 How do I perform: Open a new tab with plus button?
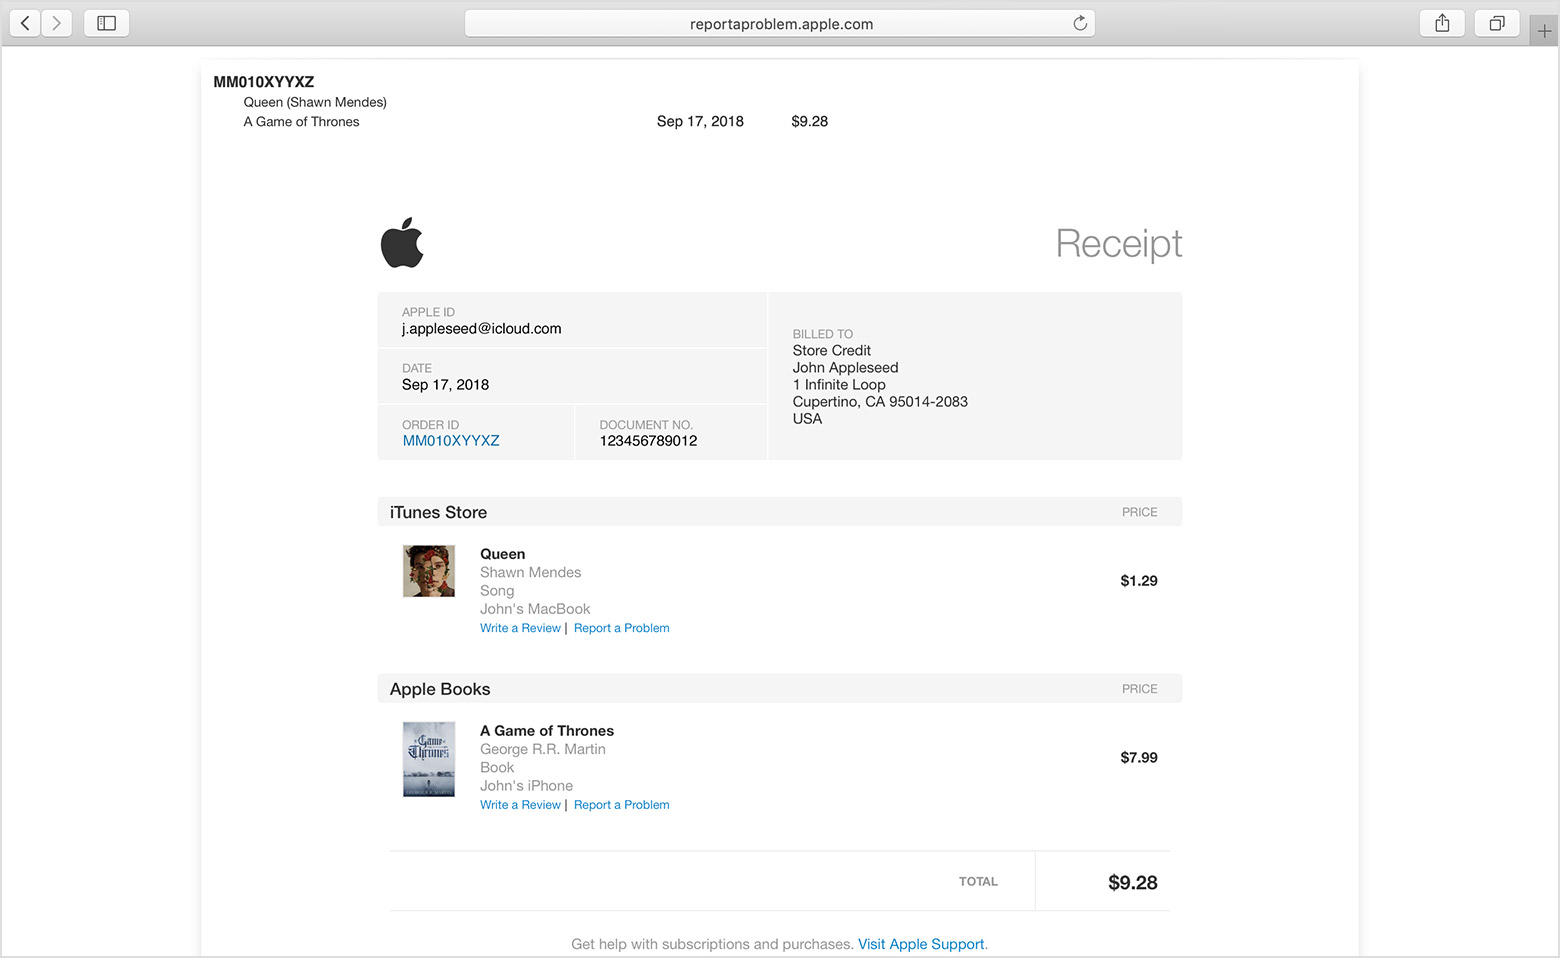click(x=1544, y=32)
